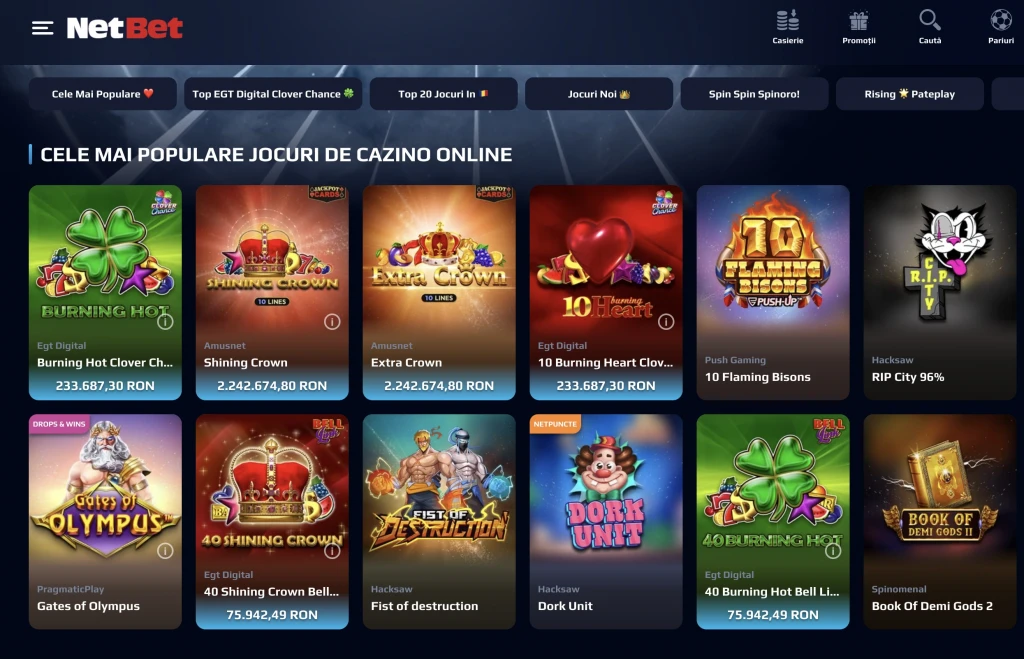1024x659 pixels.
Task: Select Top 20 Jocuri In category
Action: click(443, 94)
